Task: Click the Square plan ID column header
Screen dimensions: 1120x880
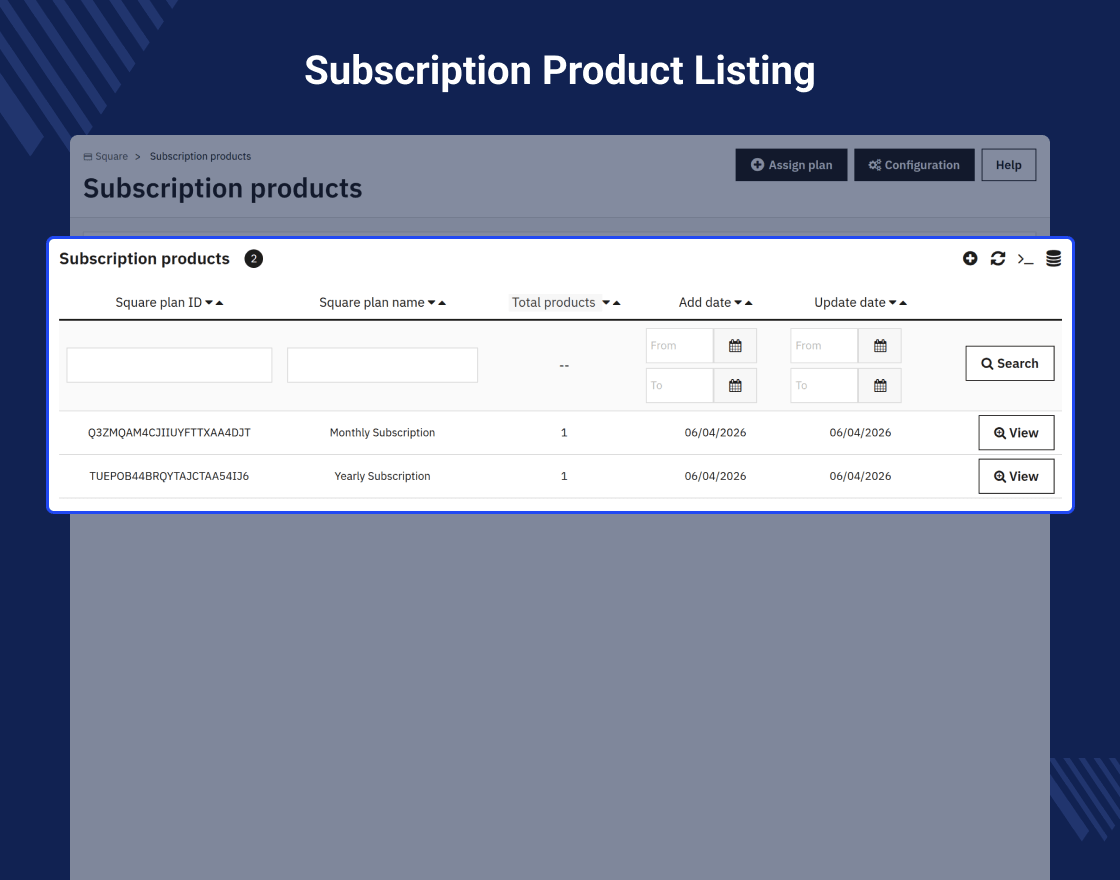Action: coord(159,303)
